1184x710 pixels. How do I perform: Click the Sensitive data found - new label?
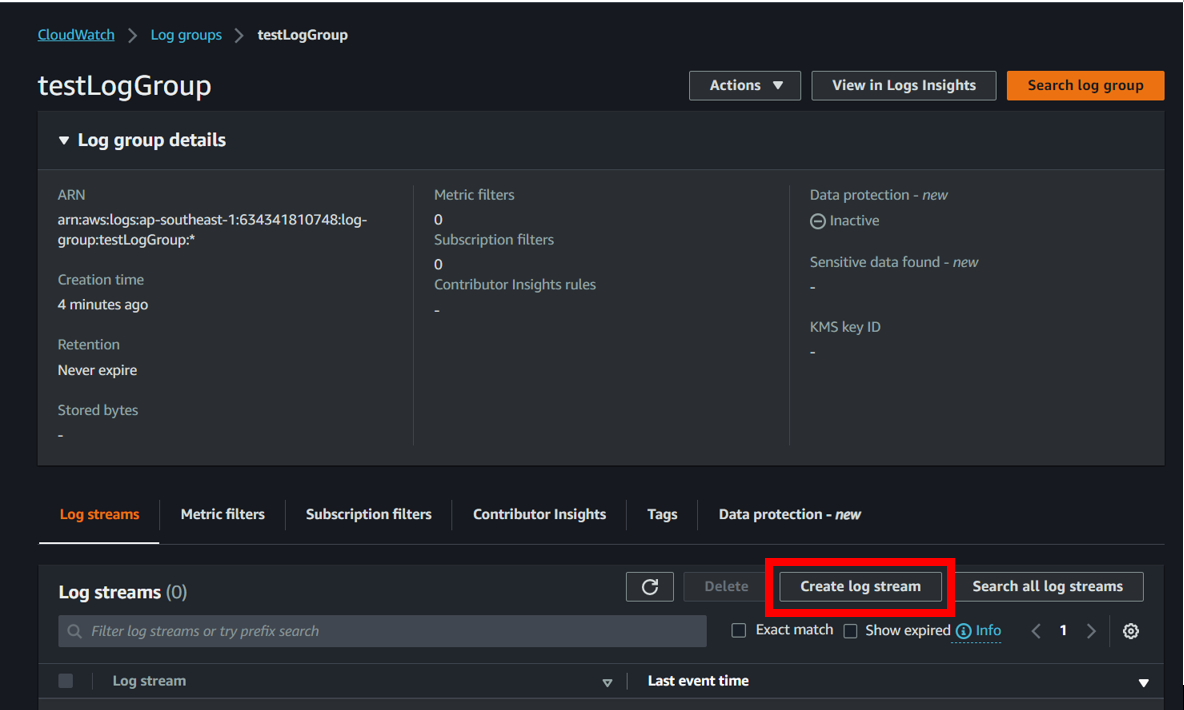(x=894, y=262)
